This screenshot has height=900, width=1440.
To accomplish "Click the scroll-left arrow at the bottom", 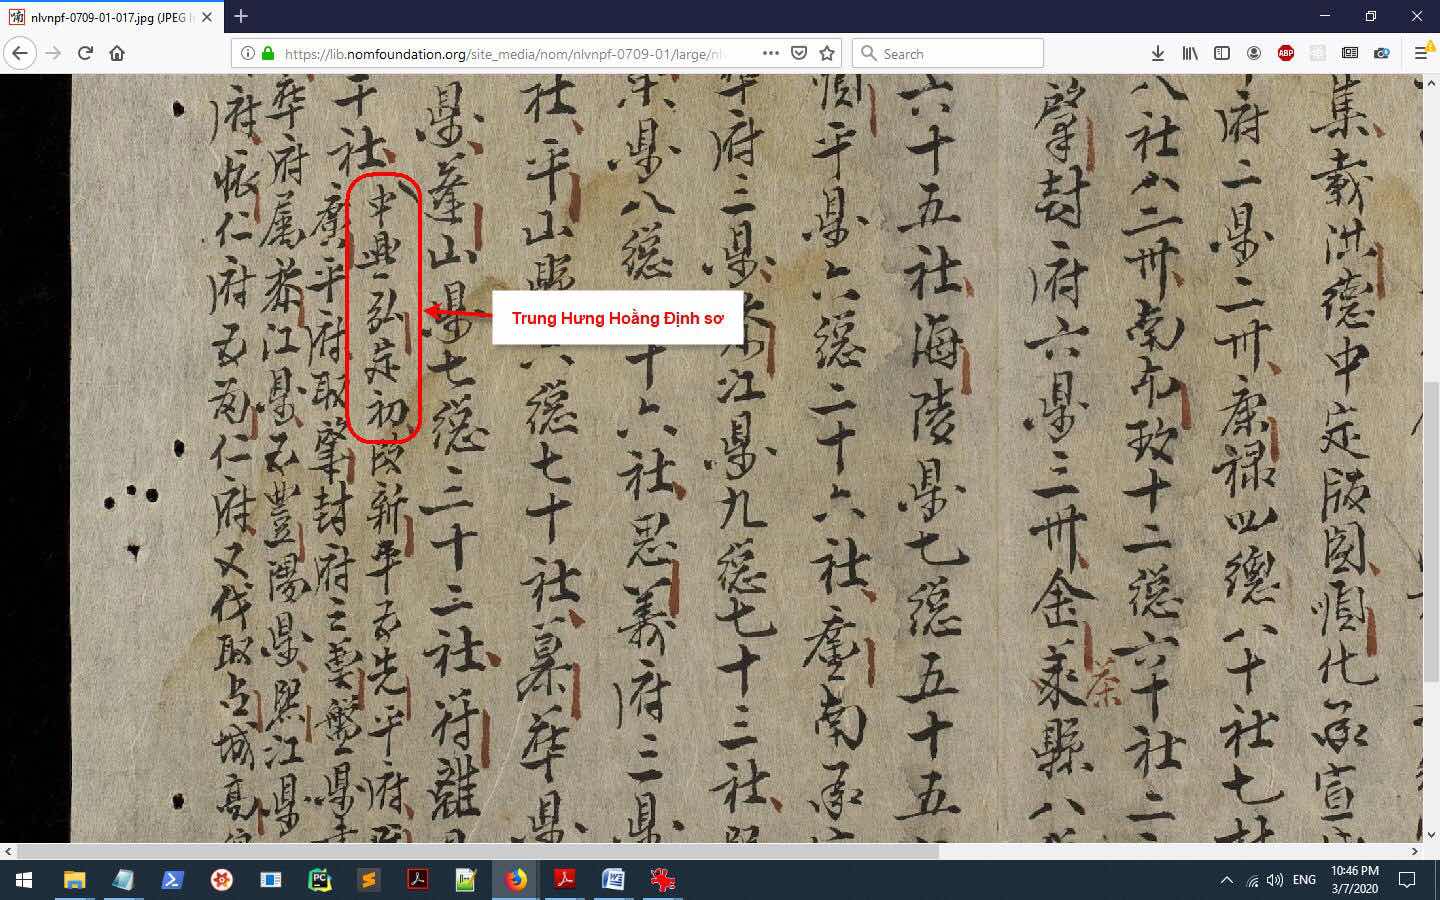I will coord(8,851).
